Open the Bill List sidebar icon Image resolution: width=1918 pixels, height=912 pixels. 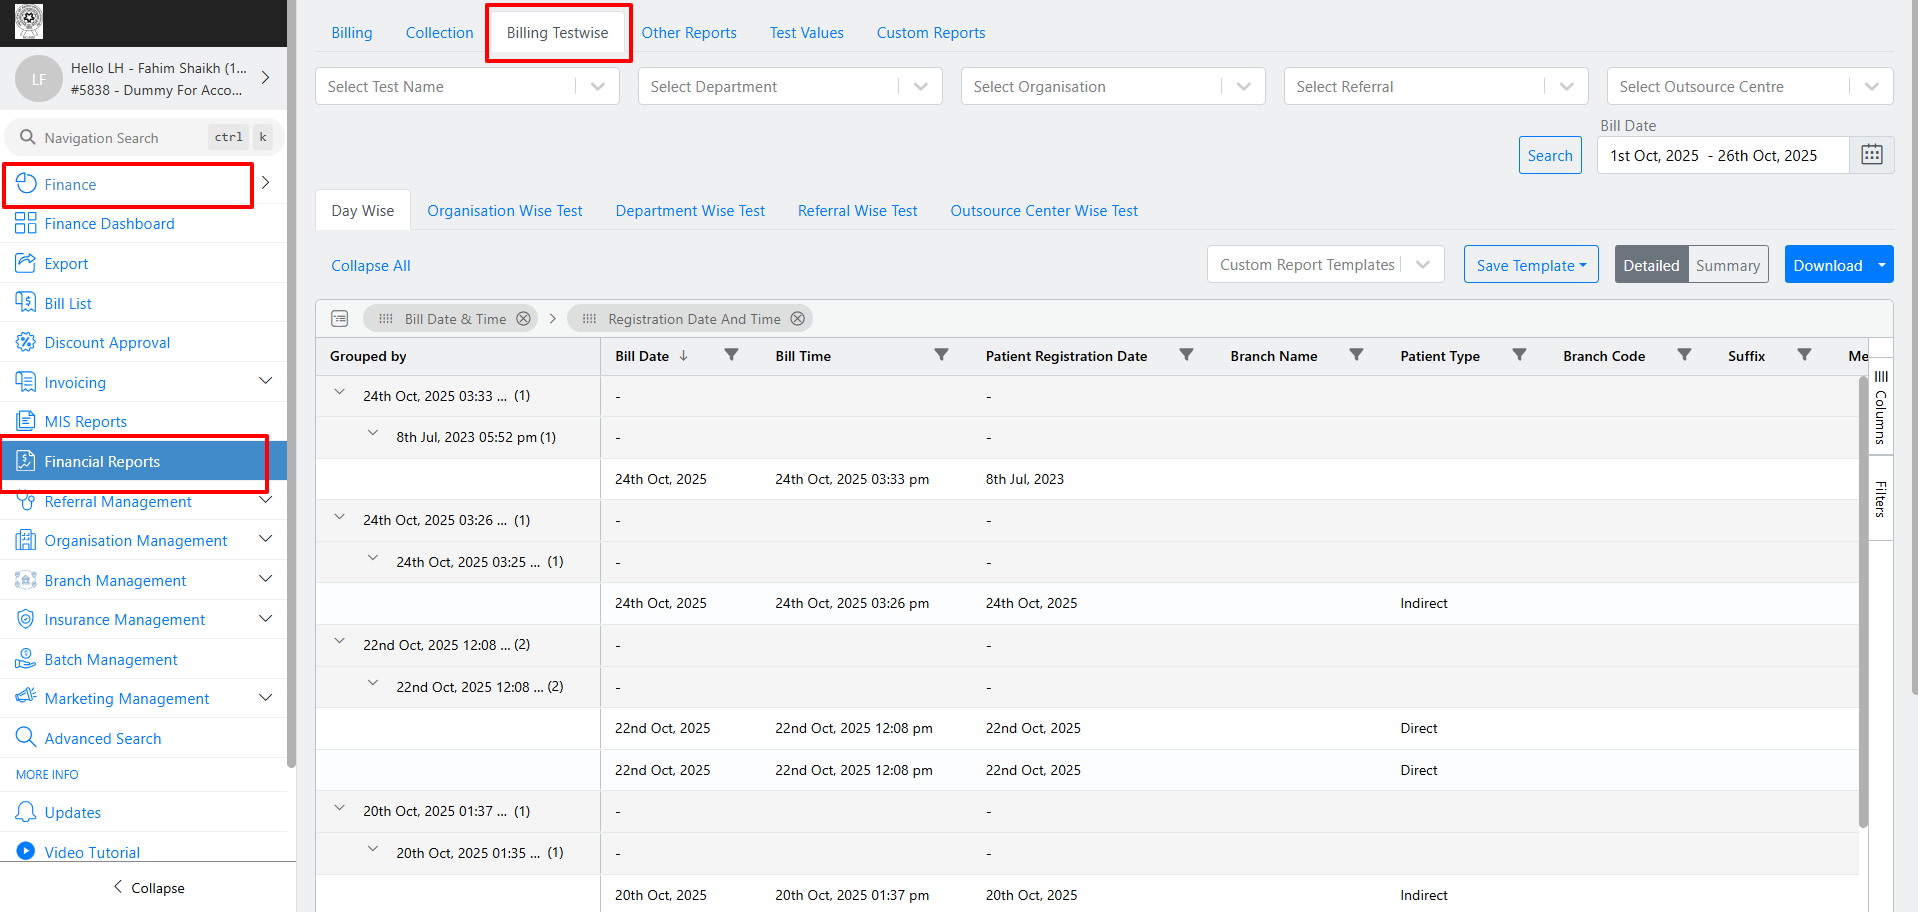[26, 303]
